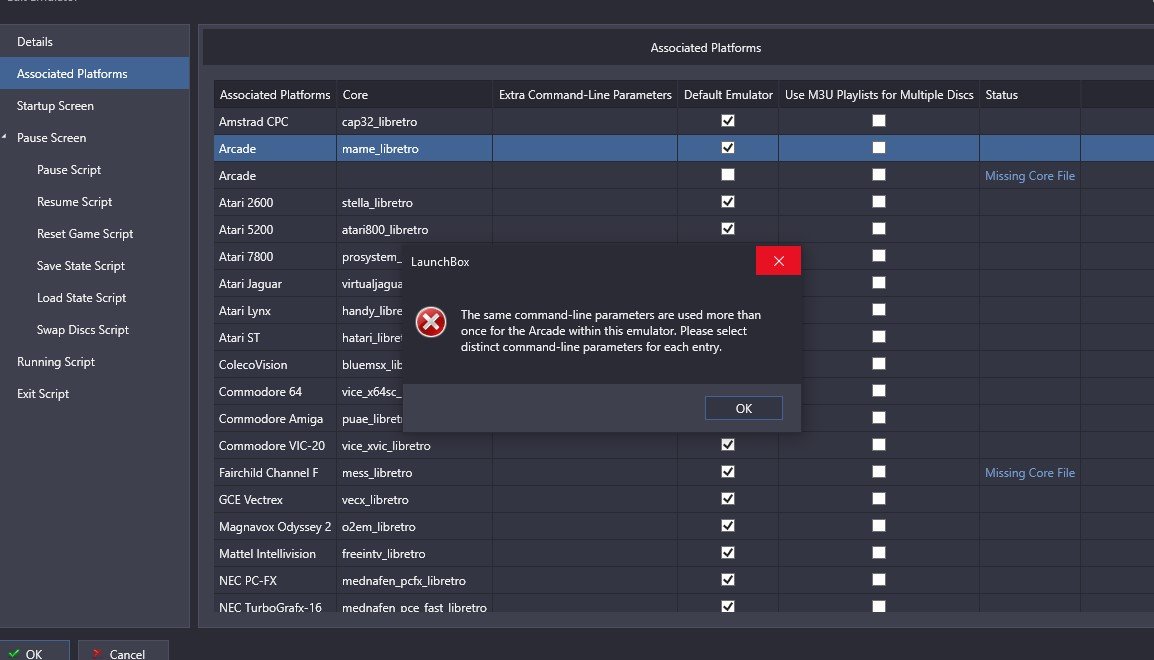Collapse the Pause Screen tree node
Screen dimensions: 1154x660
(x=4, y=137)
